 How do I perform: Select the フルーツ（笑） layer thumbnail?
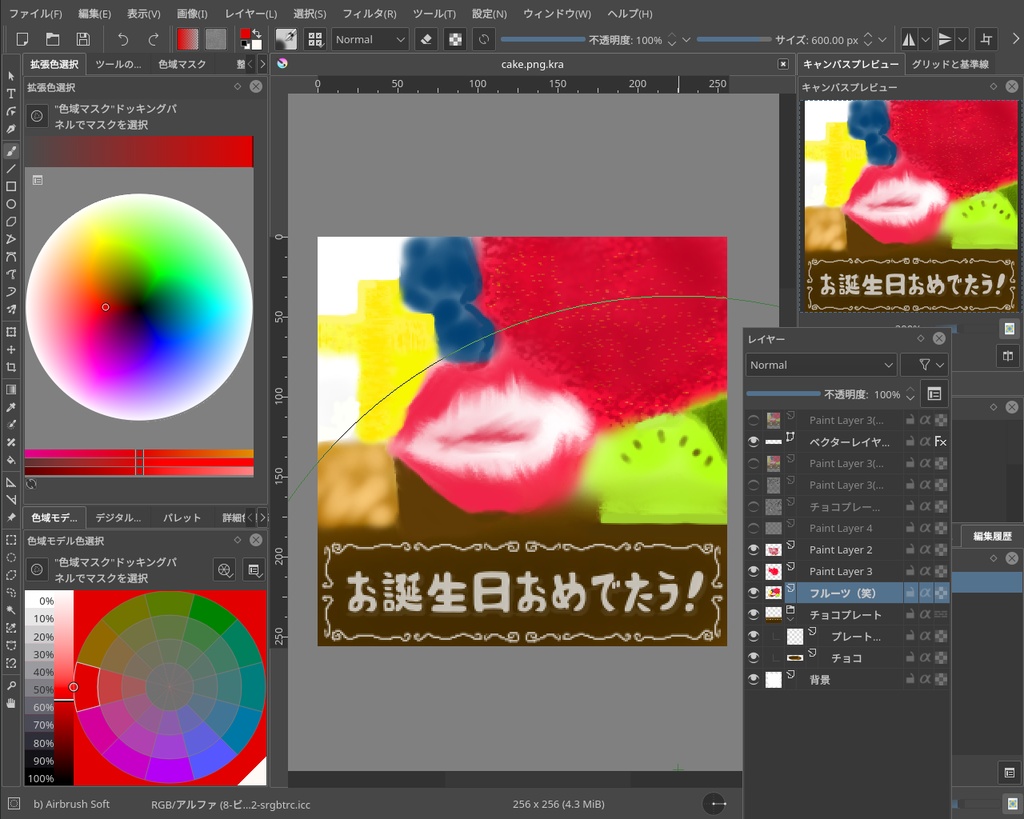[x=774, y=593]
